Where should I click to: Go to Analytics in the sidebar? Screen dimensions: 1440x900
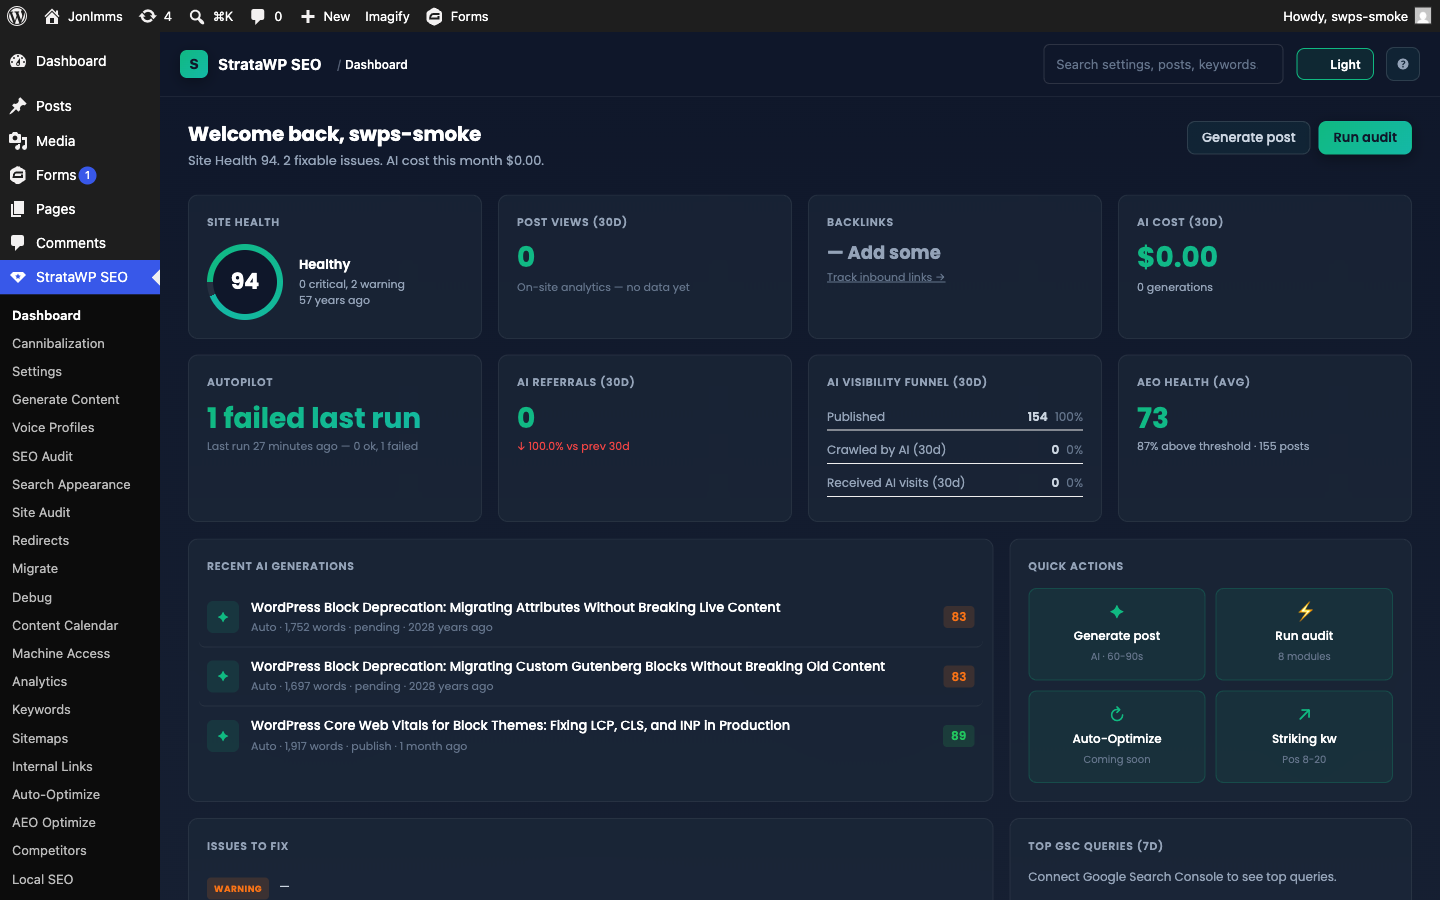(40, 681)
